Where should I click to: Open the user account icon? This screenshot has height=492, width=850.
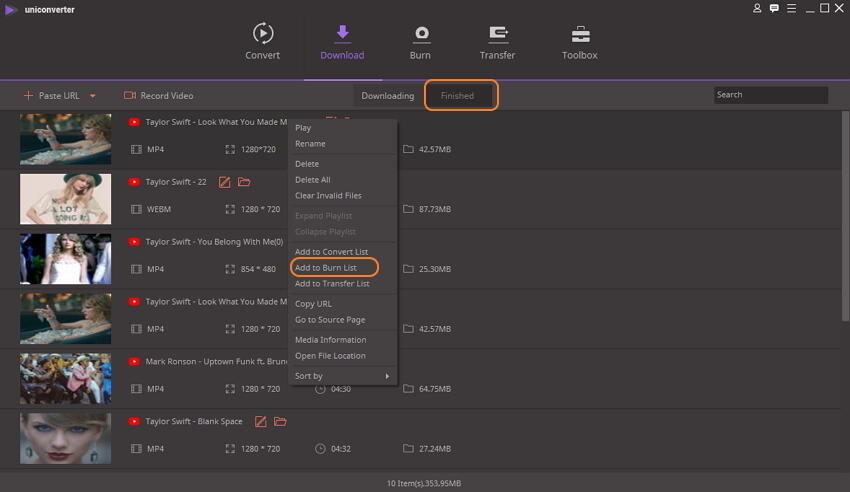(x=757, y=8)
